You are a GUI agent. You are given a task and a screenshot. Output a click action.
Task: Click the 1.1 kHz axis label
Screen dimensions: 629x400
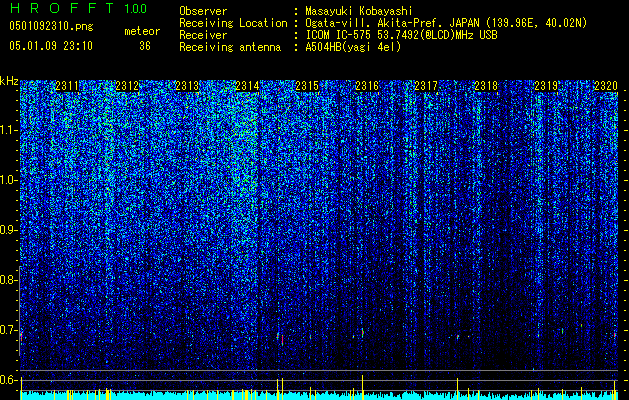8,130
